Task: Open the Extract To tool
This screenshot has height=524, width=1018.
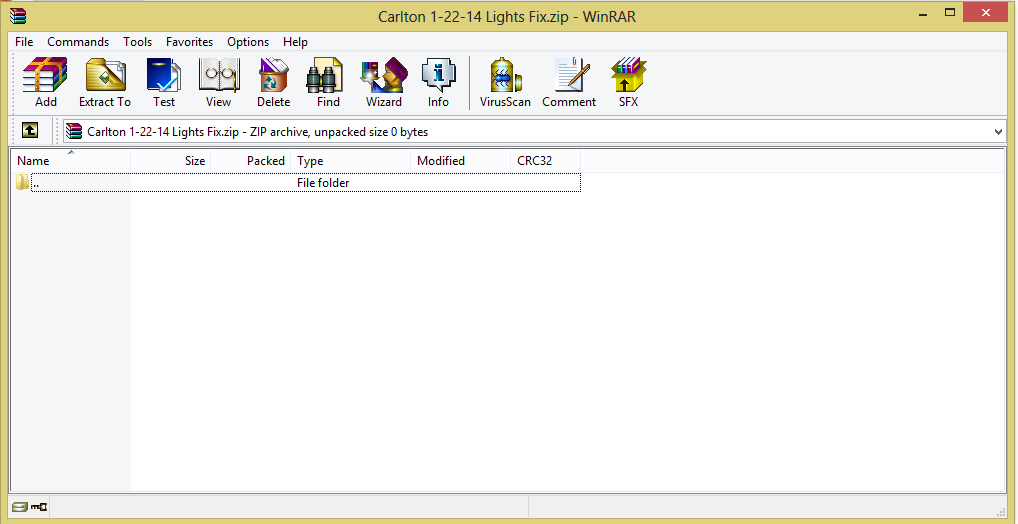Action: coord(105,82)
